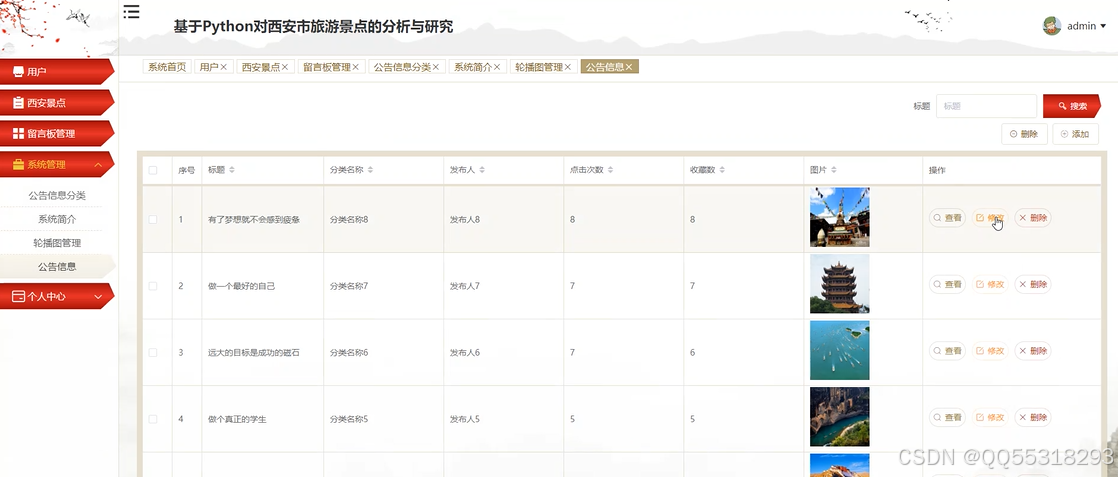Click 删除 for 做一个最好的自己 row

pos(1033,284)
